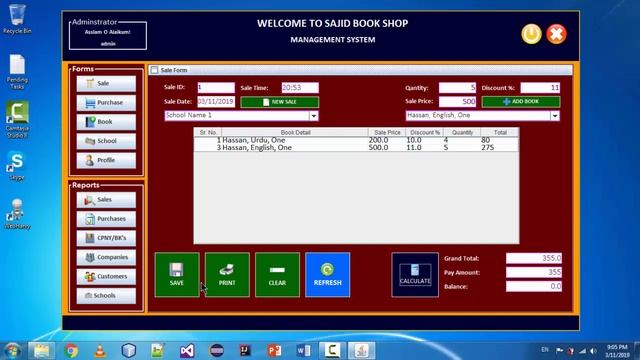Switch to Camtasia in taskbar
The width and height of the screenshot is (640, 360).
332,351
